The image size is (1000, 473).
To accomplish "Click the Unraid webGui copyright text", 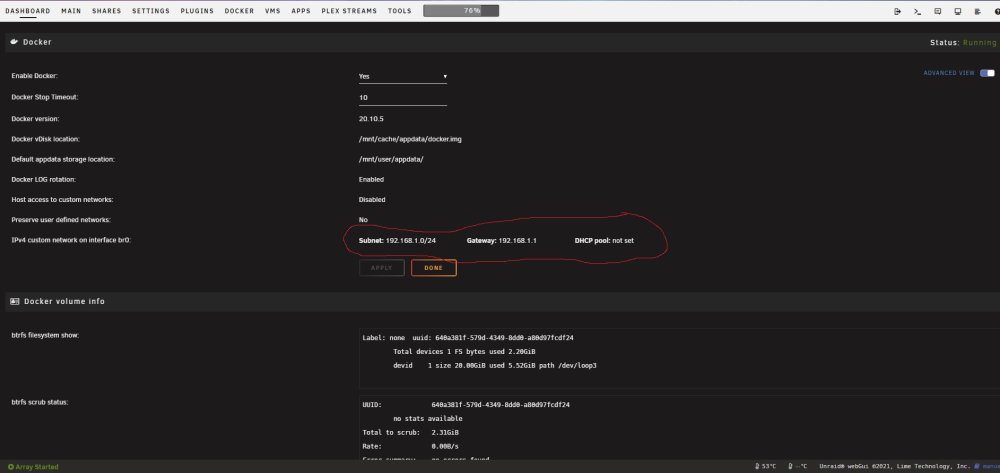I will 895,467.
